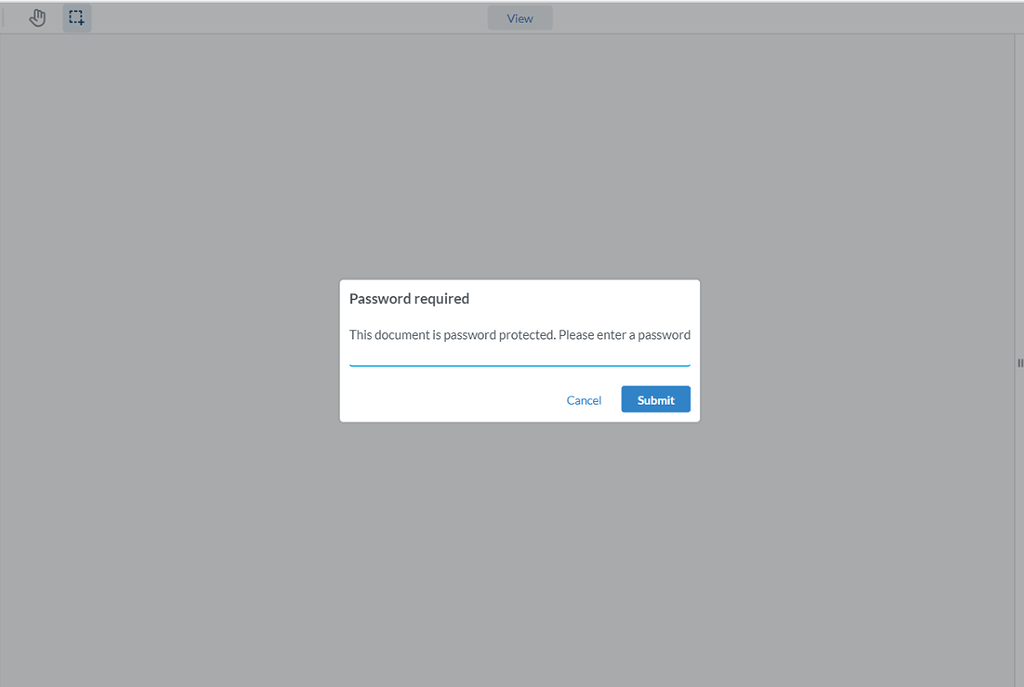Choose the select-region tool in the toolbar

pos(76,17)
